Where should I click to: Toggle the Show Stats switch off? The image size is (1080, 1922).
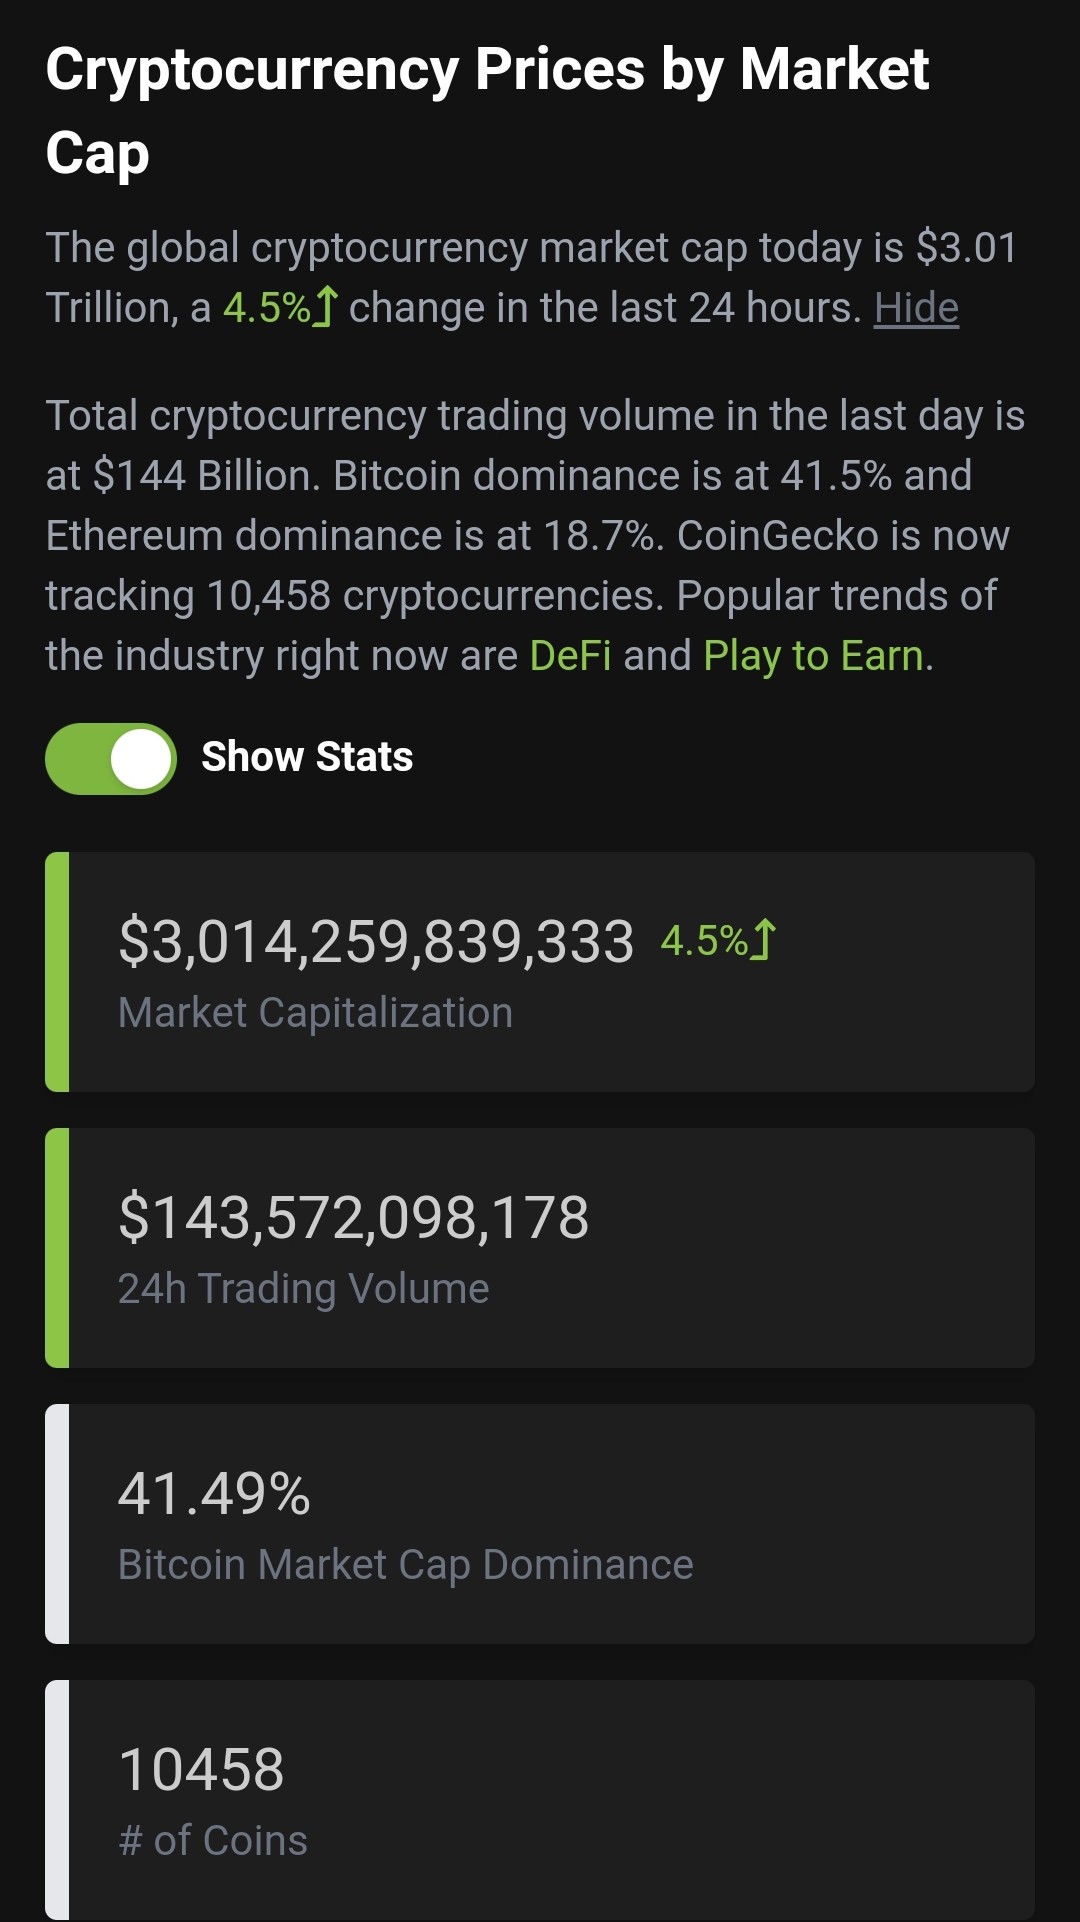pos(111,758)
